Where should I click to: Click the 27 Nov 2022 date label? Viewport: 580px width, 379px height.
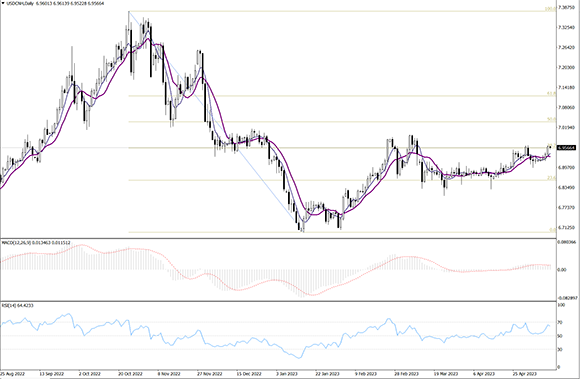pyautogui.click(x=210, y=374)
